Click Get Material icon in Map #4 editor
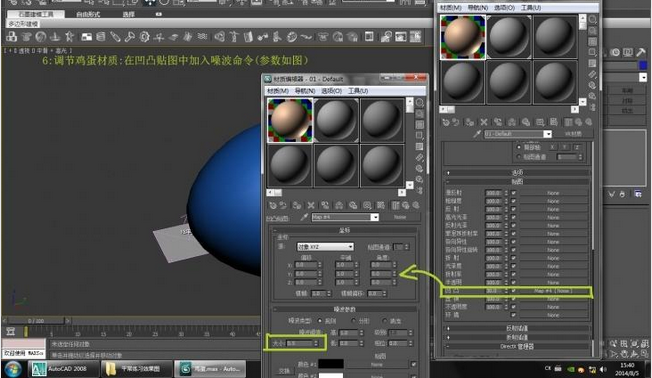Screen dimensions: 652x378 (x=273, y=205)
